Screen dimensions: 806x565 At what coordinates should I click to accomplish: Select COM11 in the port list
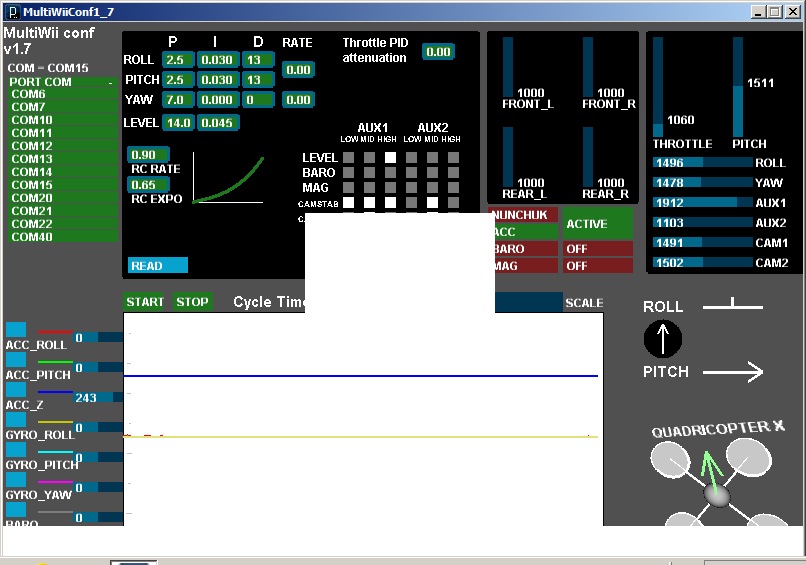[64, 133]
